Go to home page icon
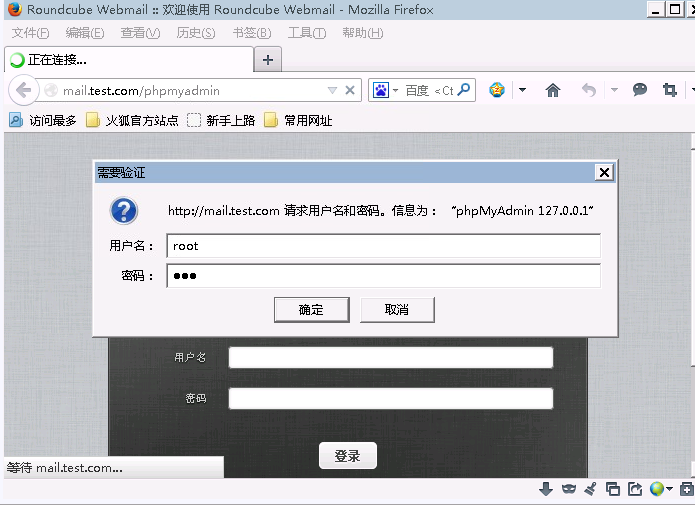The width and height of the screenshot is (695, 505). pyautogui.click(x=553, y=90)
